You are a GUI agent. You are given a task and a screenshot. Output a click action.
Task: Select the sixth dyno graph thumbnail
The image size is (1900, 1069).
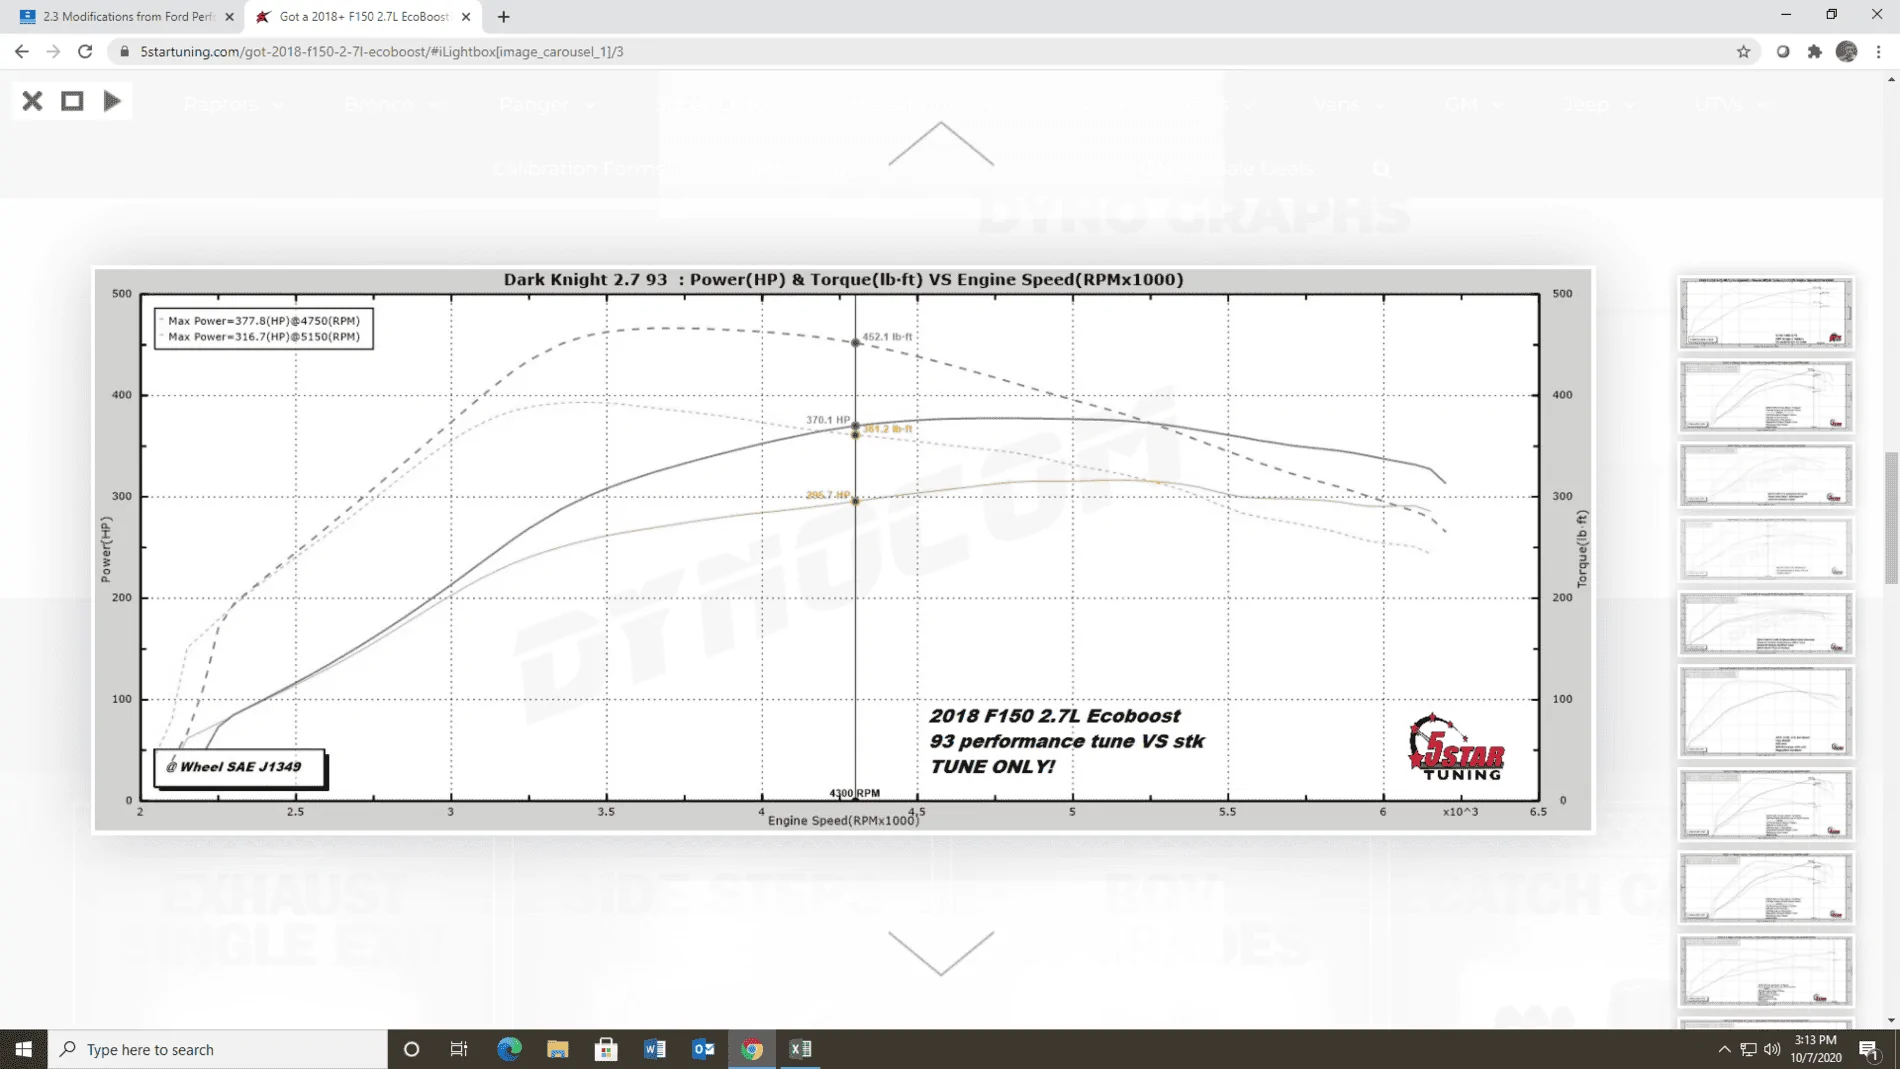[x=1765, y=711]
